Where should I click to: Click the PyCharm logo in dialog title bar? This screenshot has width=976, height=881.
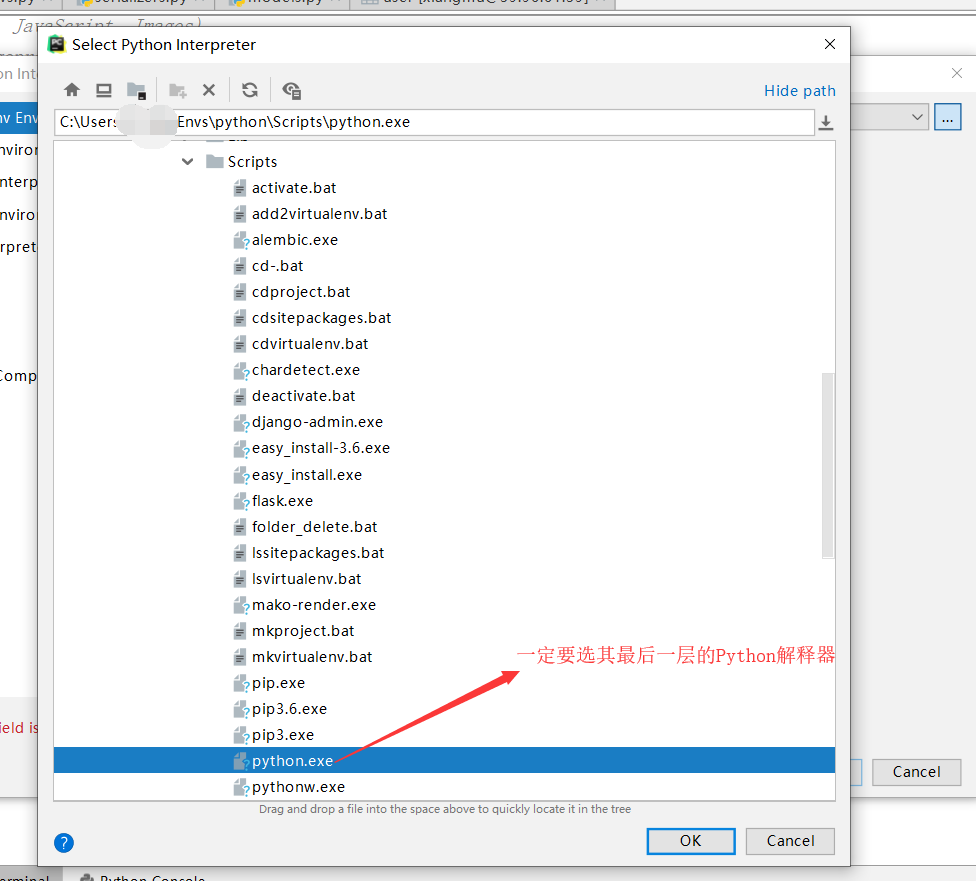[55, 44]
